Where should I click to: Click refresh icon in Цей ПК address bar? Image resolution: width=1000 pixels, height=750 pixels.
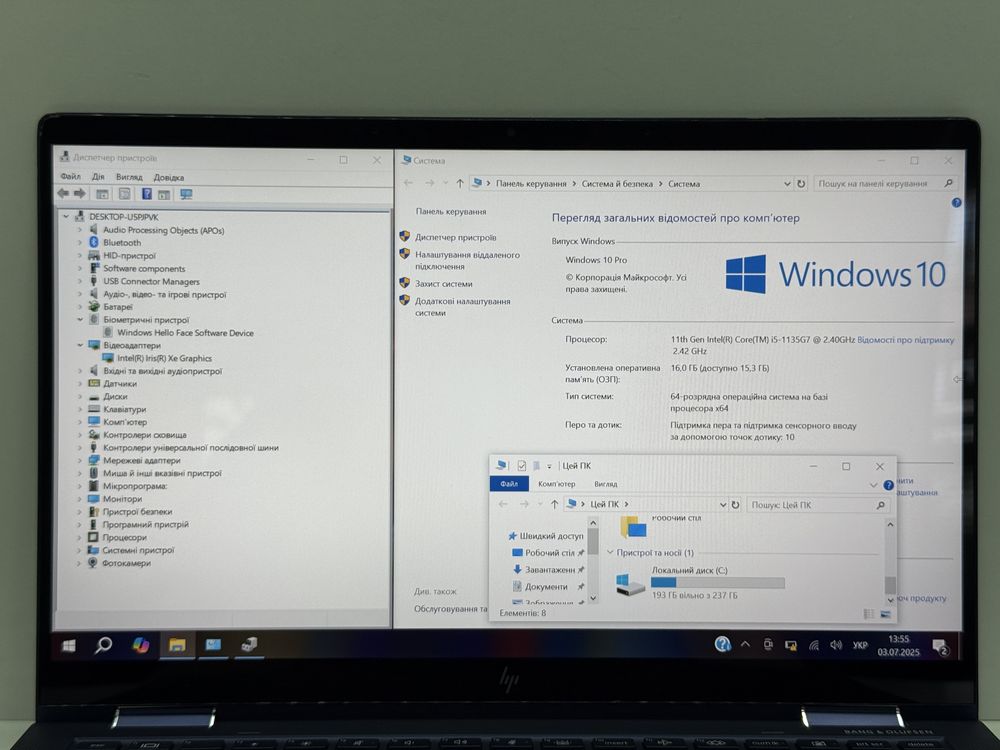point(735,504)
